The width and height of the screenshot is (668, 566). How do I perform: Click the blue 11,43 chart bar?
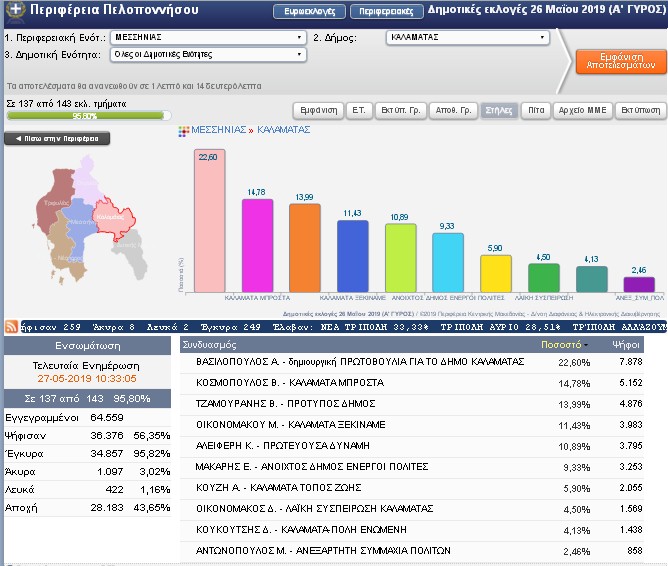(353, 256)
